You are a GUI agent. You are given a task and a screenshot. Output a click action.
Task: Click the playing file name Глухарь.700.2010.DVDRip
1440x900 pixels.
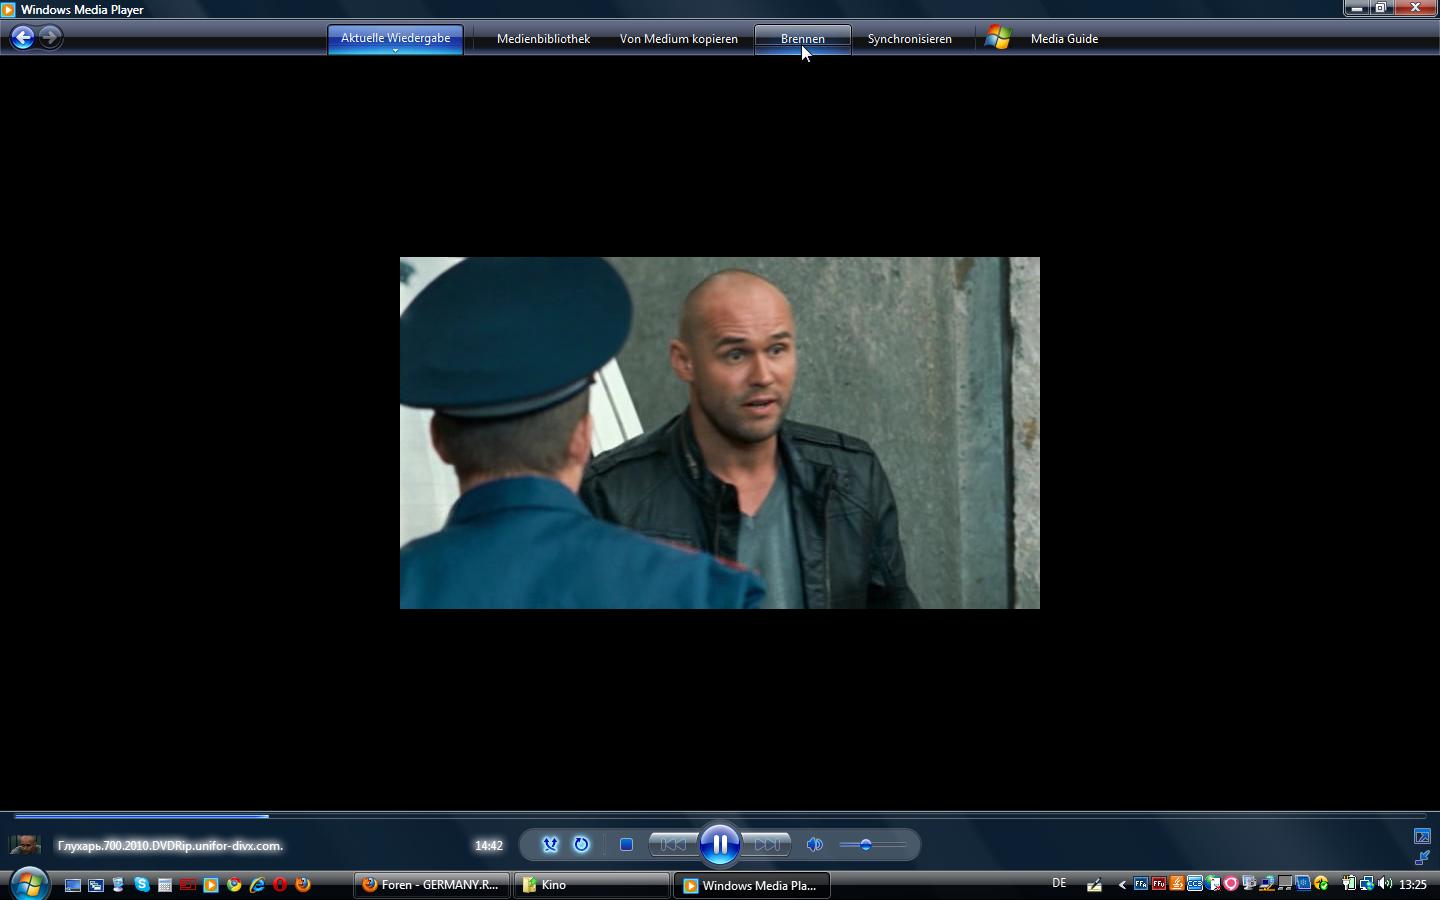170,846
